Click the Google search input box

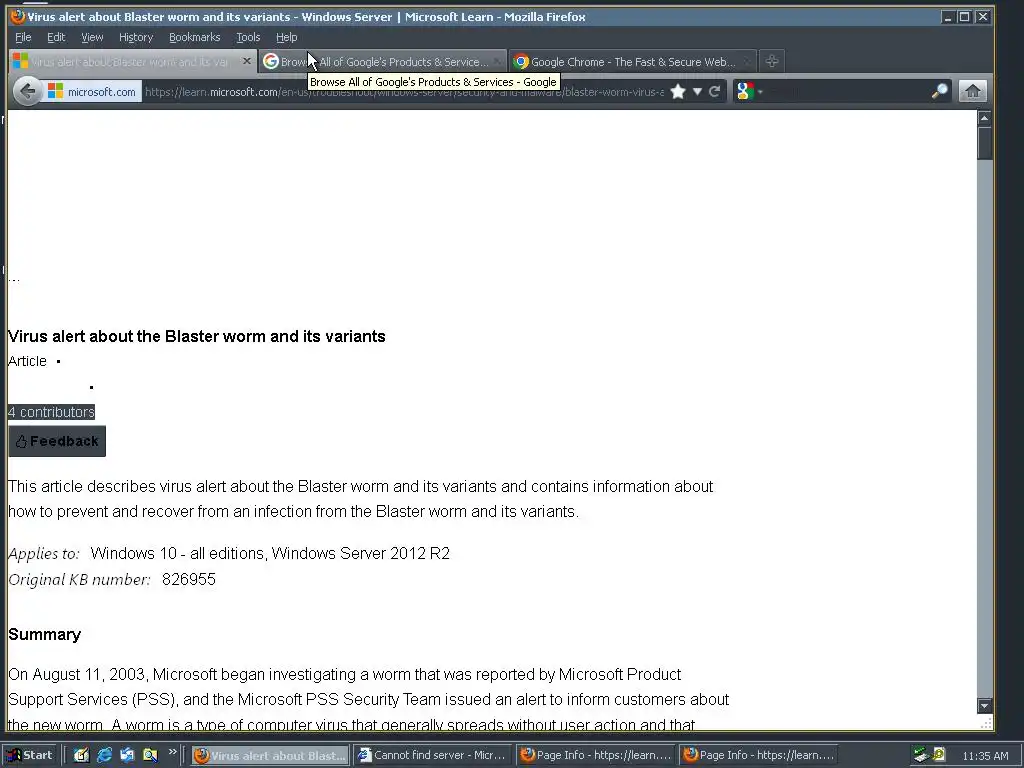846,91
